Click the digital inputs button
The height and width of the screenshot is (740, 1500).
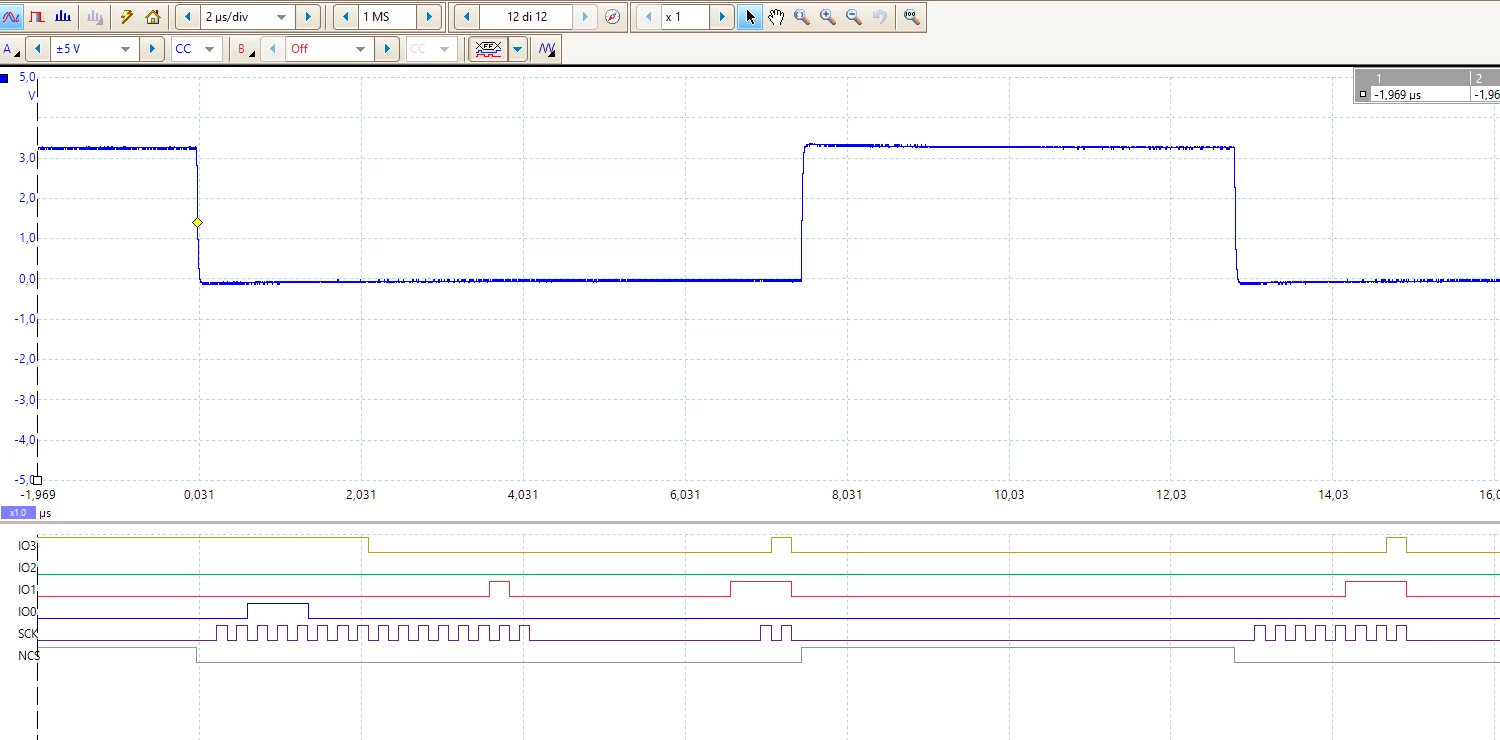point(488,49)
